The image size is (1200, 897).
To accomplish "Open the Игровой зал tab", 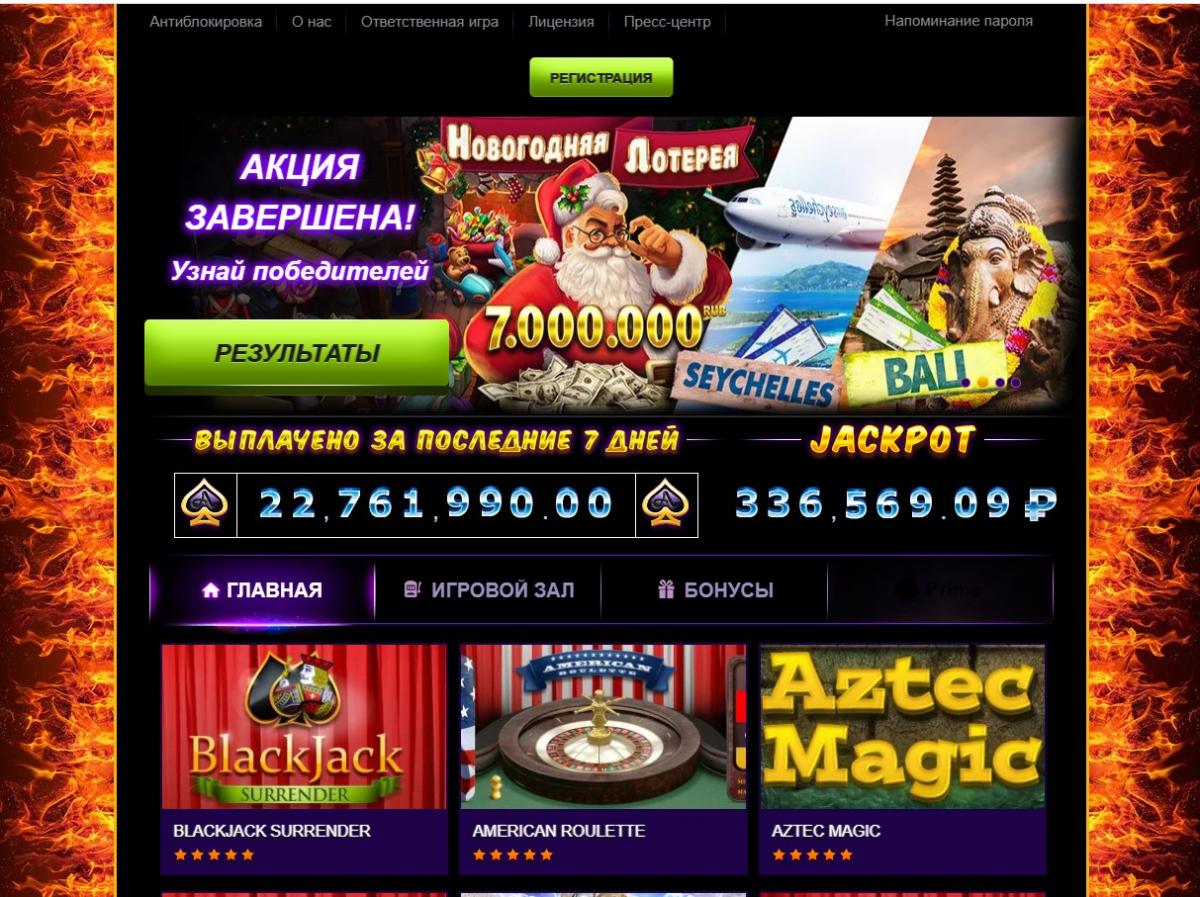I will [488, 591].
